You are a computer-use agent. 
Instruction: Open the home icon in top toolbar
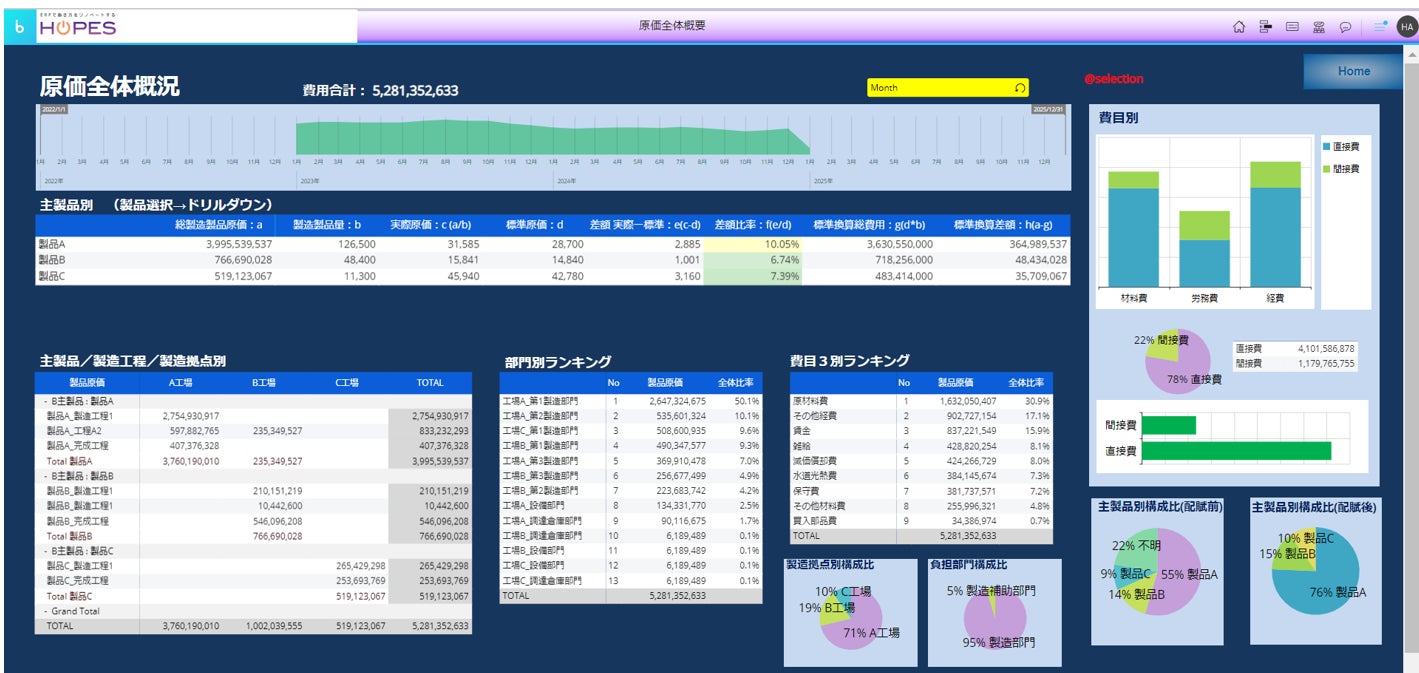click(1239, 27)
